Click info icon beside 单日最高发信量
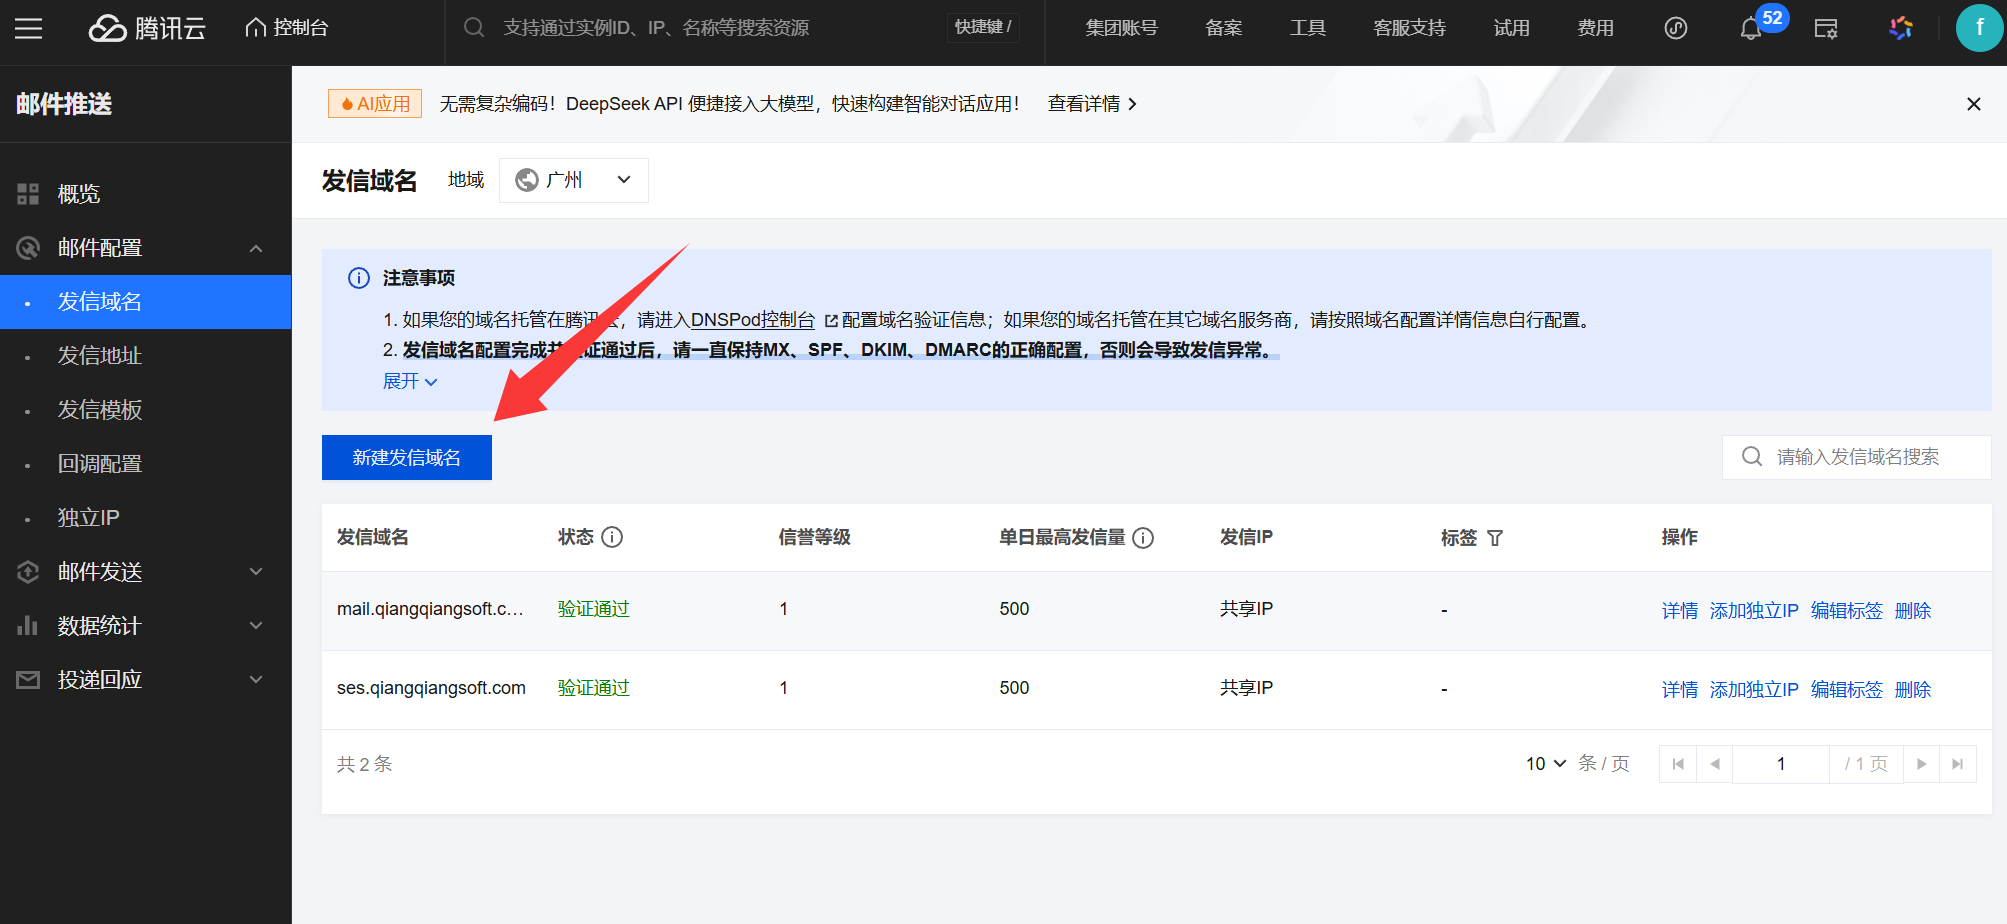The height and width of the screenshot is (924, 2007). point(1143,538)
